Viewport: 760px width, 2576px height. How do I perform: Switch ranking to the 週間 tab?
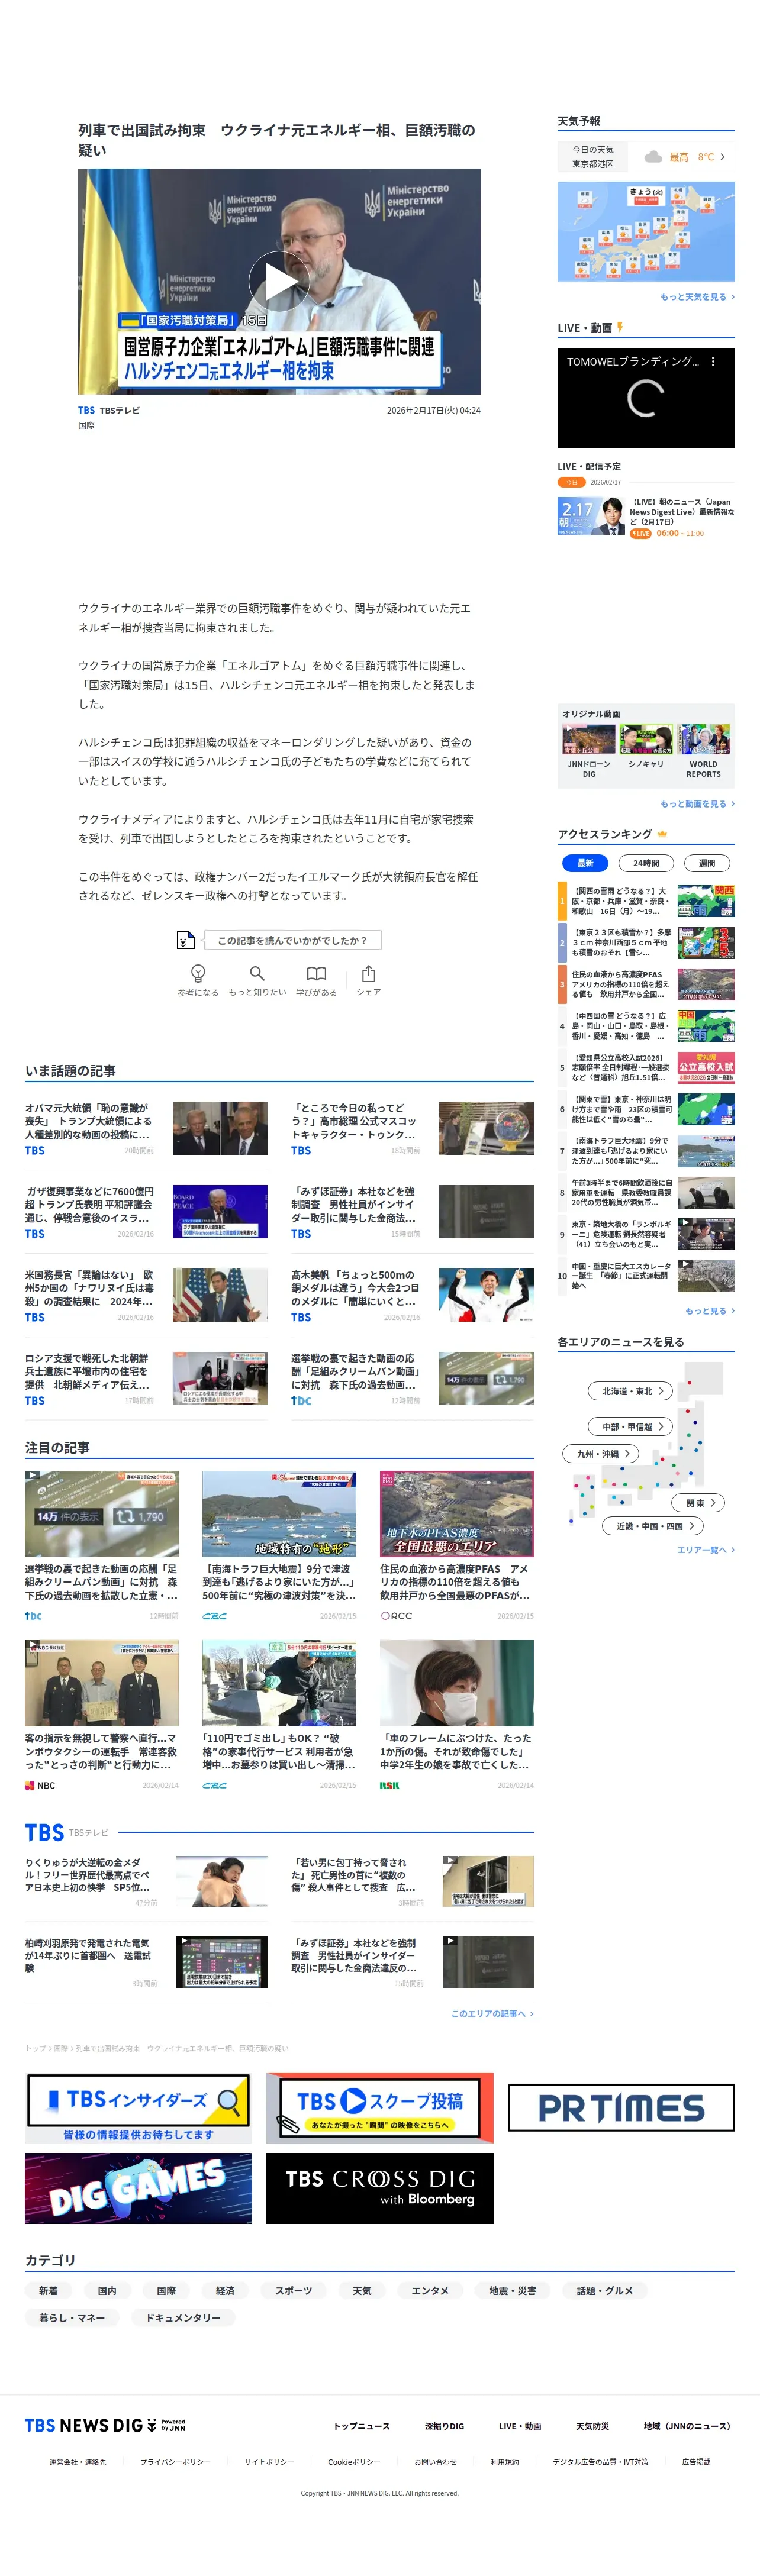[707, 863]
